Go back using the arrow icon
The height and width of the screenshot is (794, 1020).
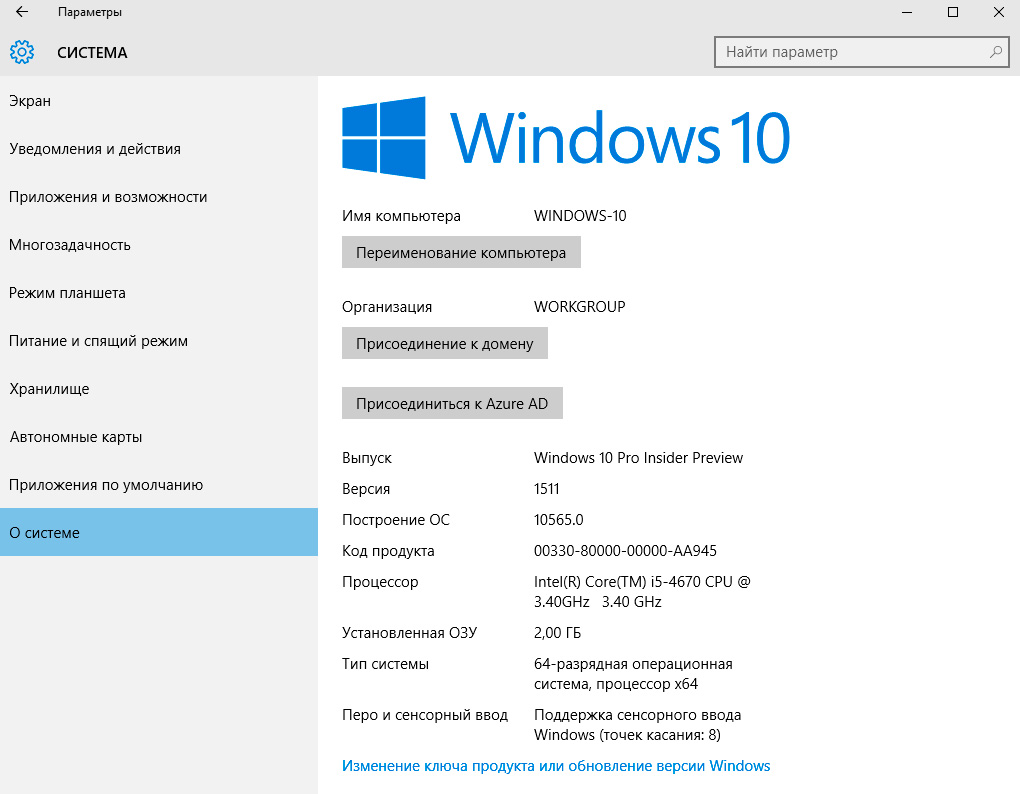coord(22,12)
